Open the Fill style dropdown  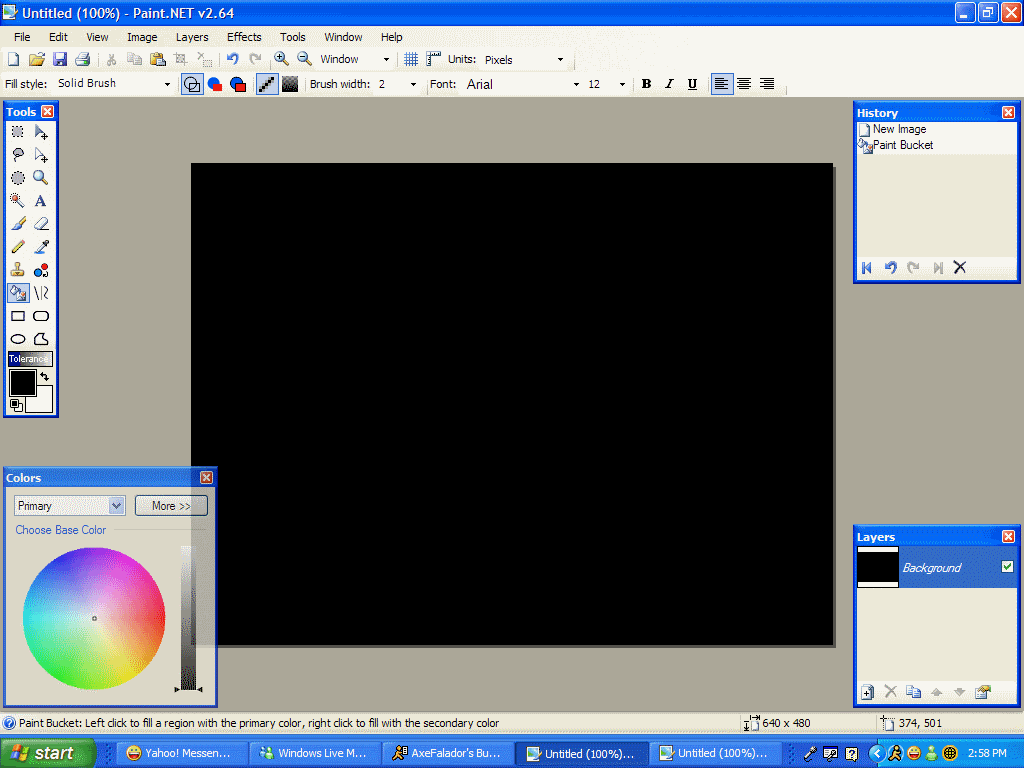(167, 85)
